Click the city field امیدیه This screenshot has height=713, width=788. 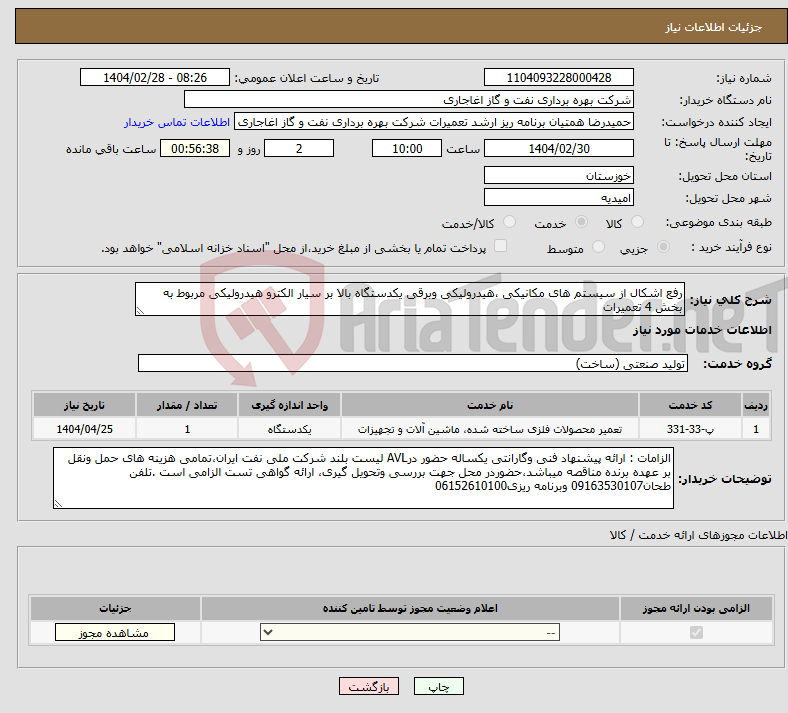[558, 197]
